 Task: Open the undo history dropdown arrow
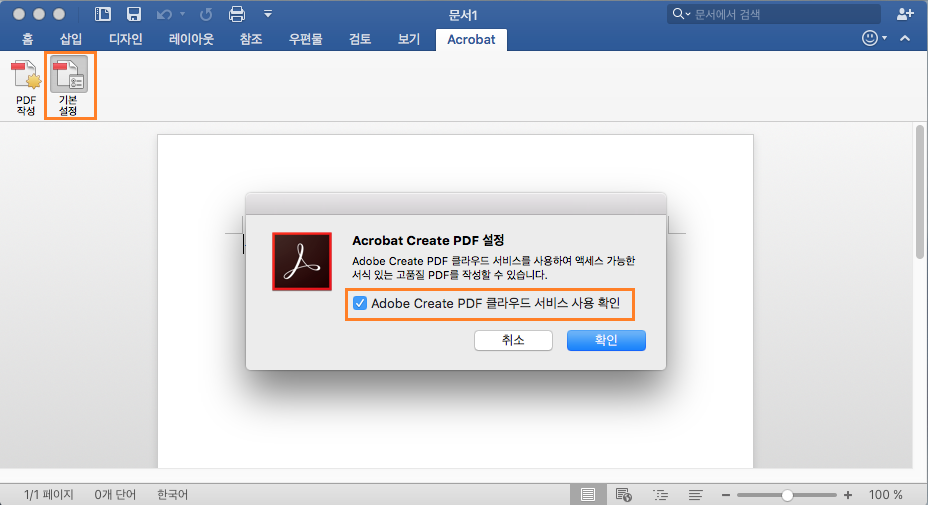pyautogui.click(x=182, y=14)
